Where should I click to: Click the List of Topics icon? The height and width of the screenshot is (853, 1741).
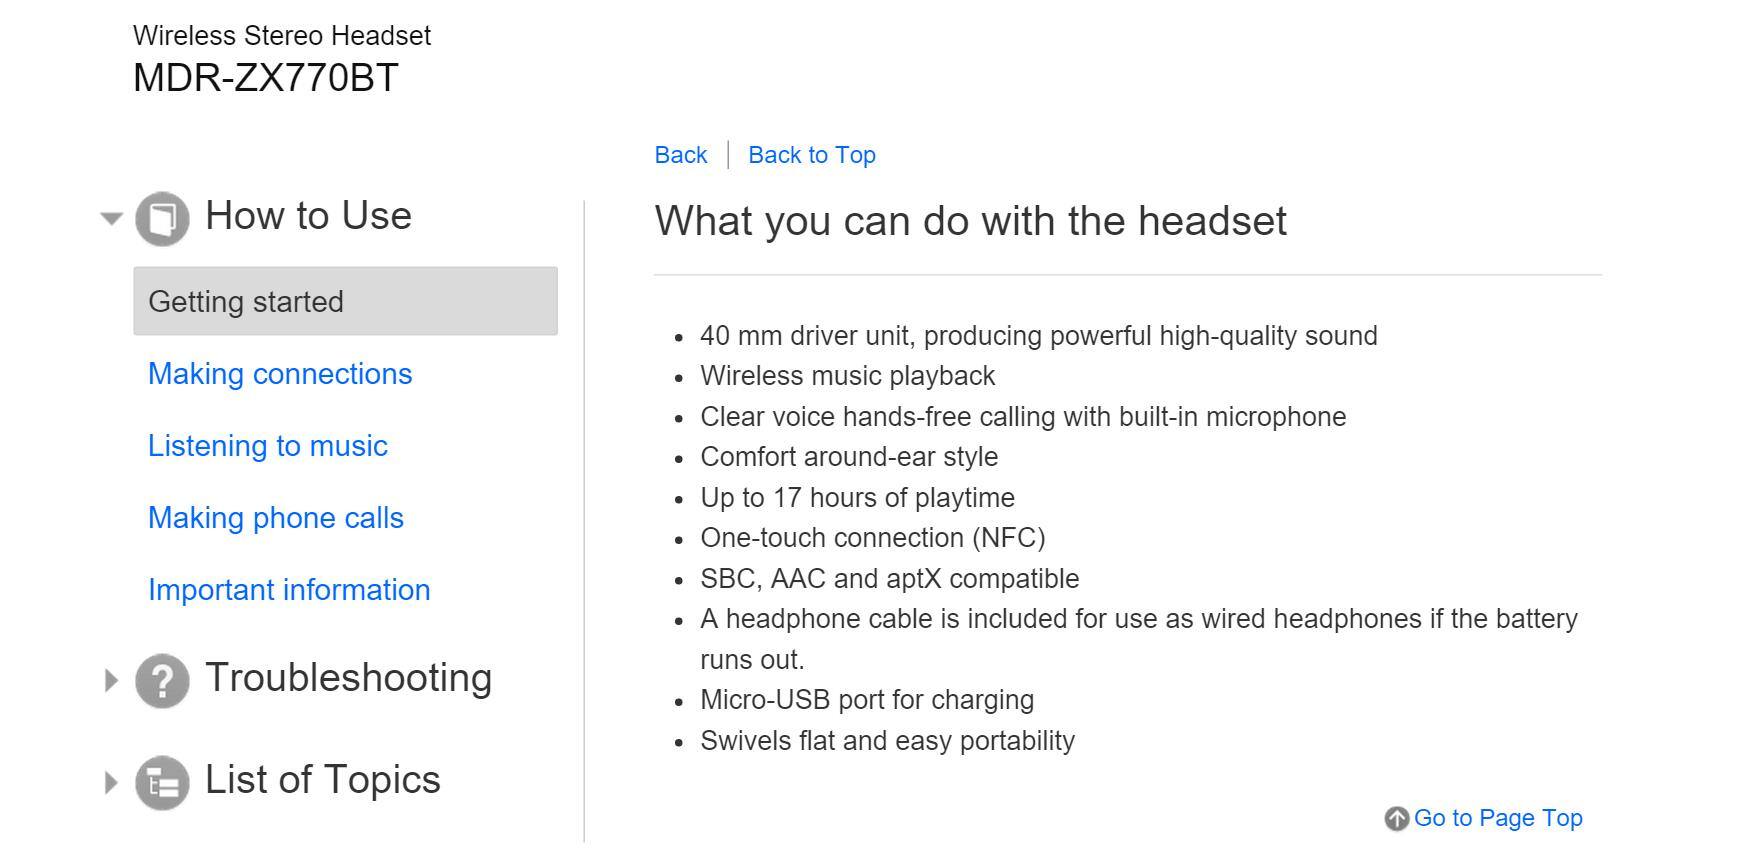(x=162, y=782)
